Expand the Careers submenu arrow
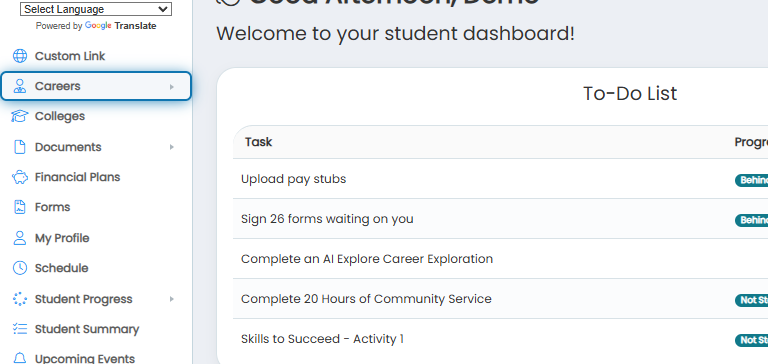 pyautogui.click(x=171, y=87)
